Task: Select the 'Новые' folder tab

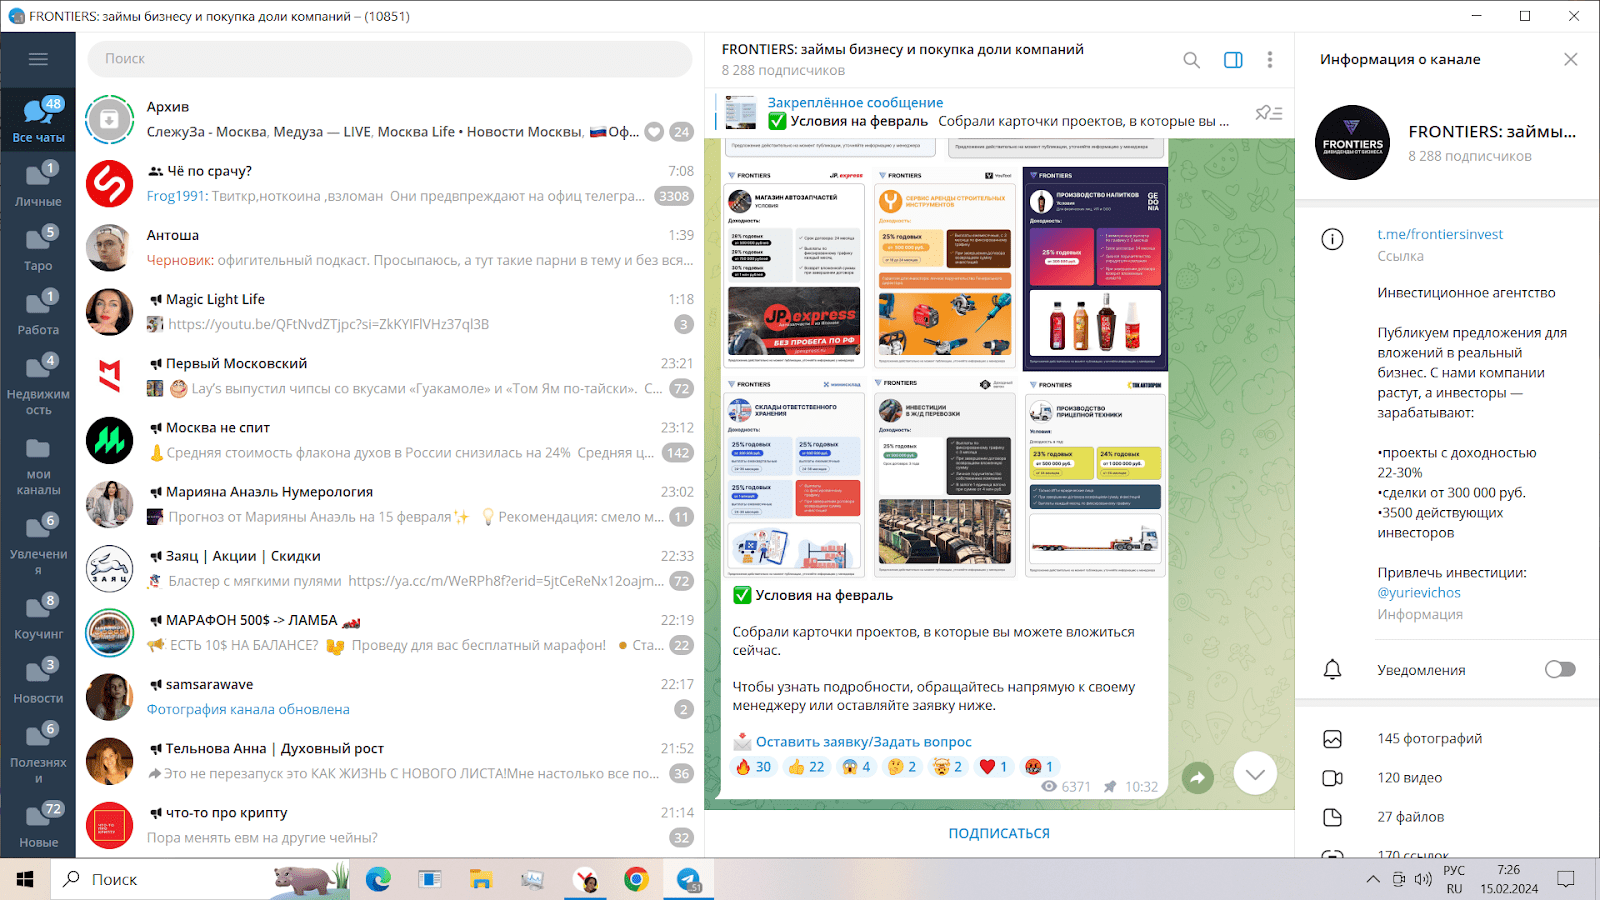Action: pyautogui.click(x=38, y=825)
